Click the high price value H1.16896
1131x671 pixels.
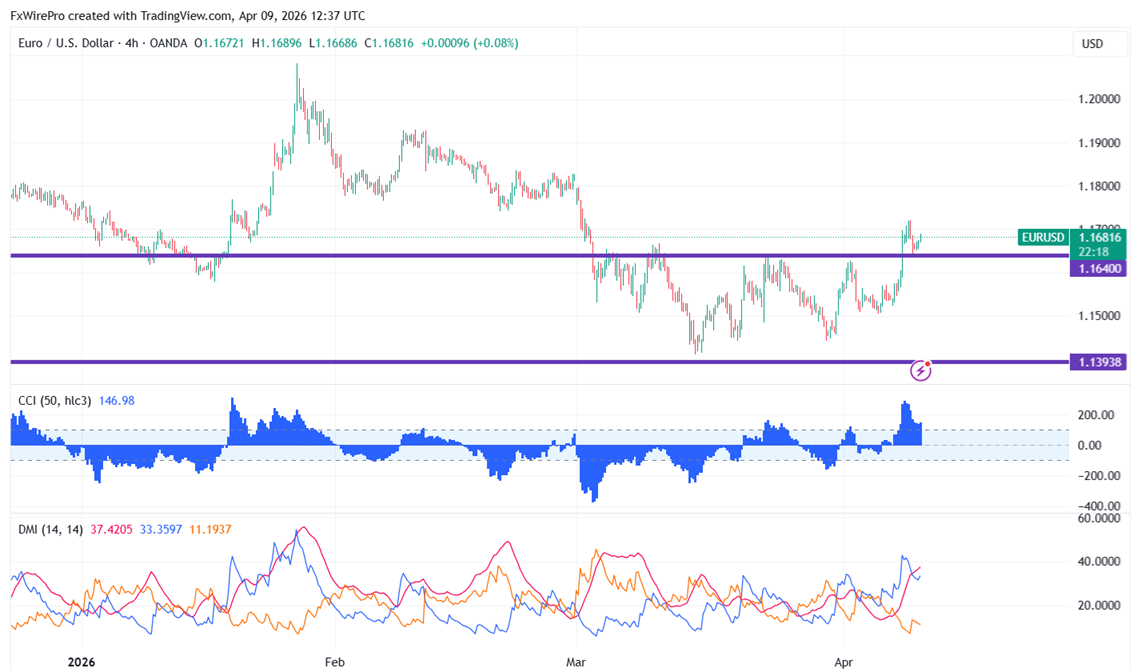276,43
